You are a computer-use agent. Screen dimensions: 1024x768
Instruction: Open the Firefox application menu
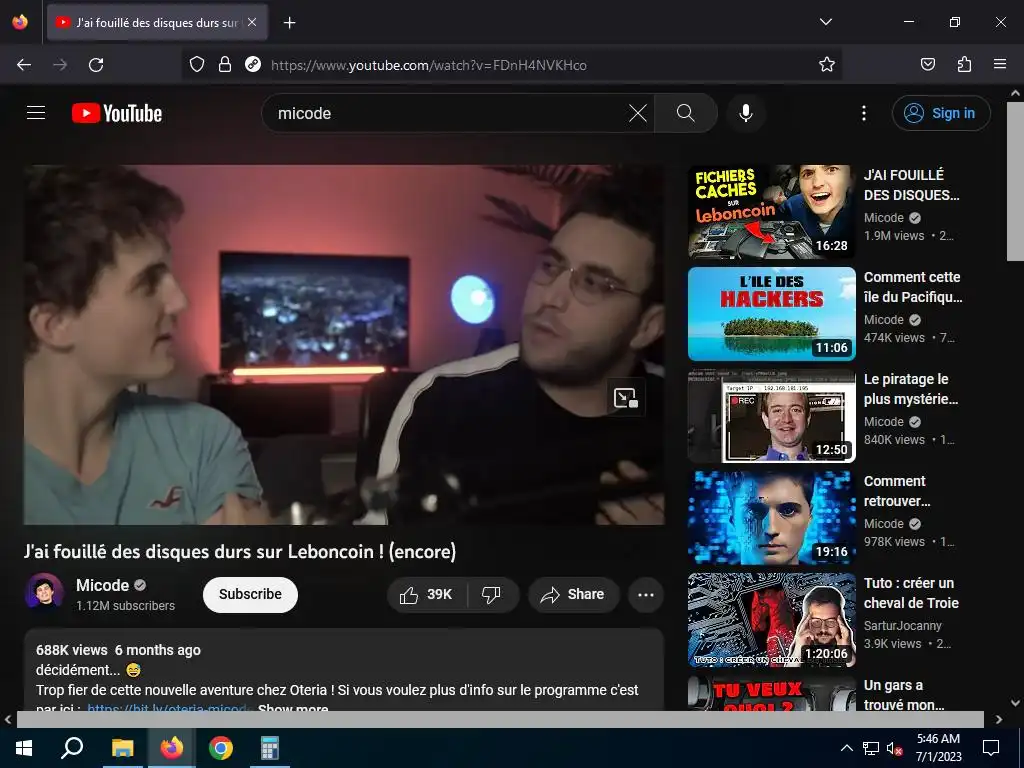tap(1000, 65)
